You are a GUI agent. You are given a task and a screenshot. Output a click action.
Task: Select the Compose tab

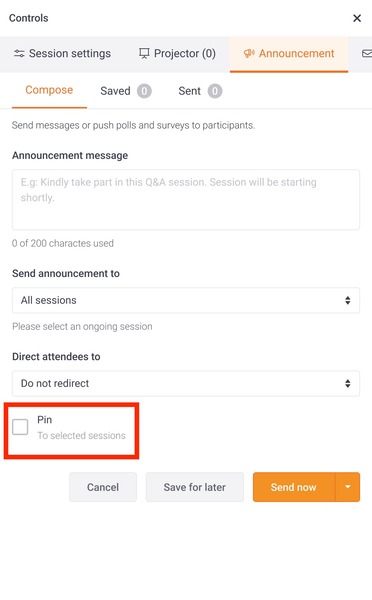point(49,90)
